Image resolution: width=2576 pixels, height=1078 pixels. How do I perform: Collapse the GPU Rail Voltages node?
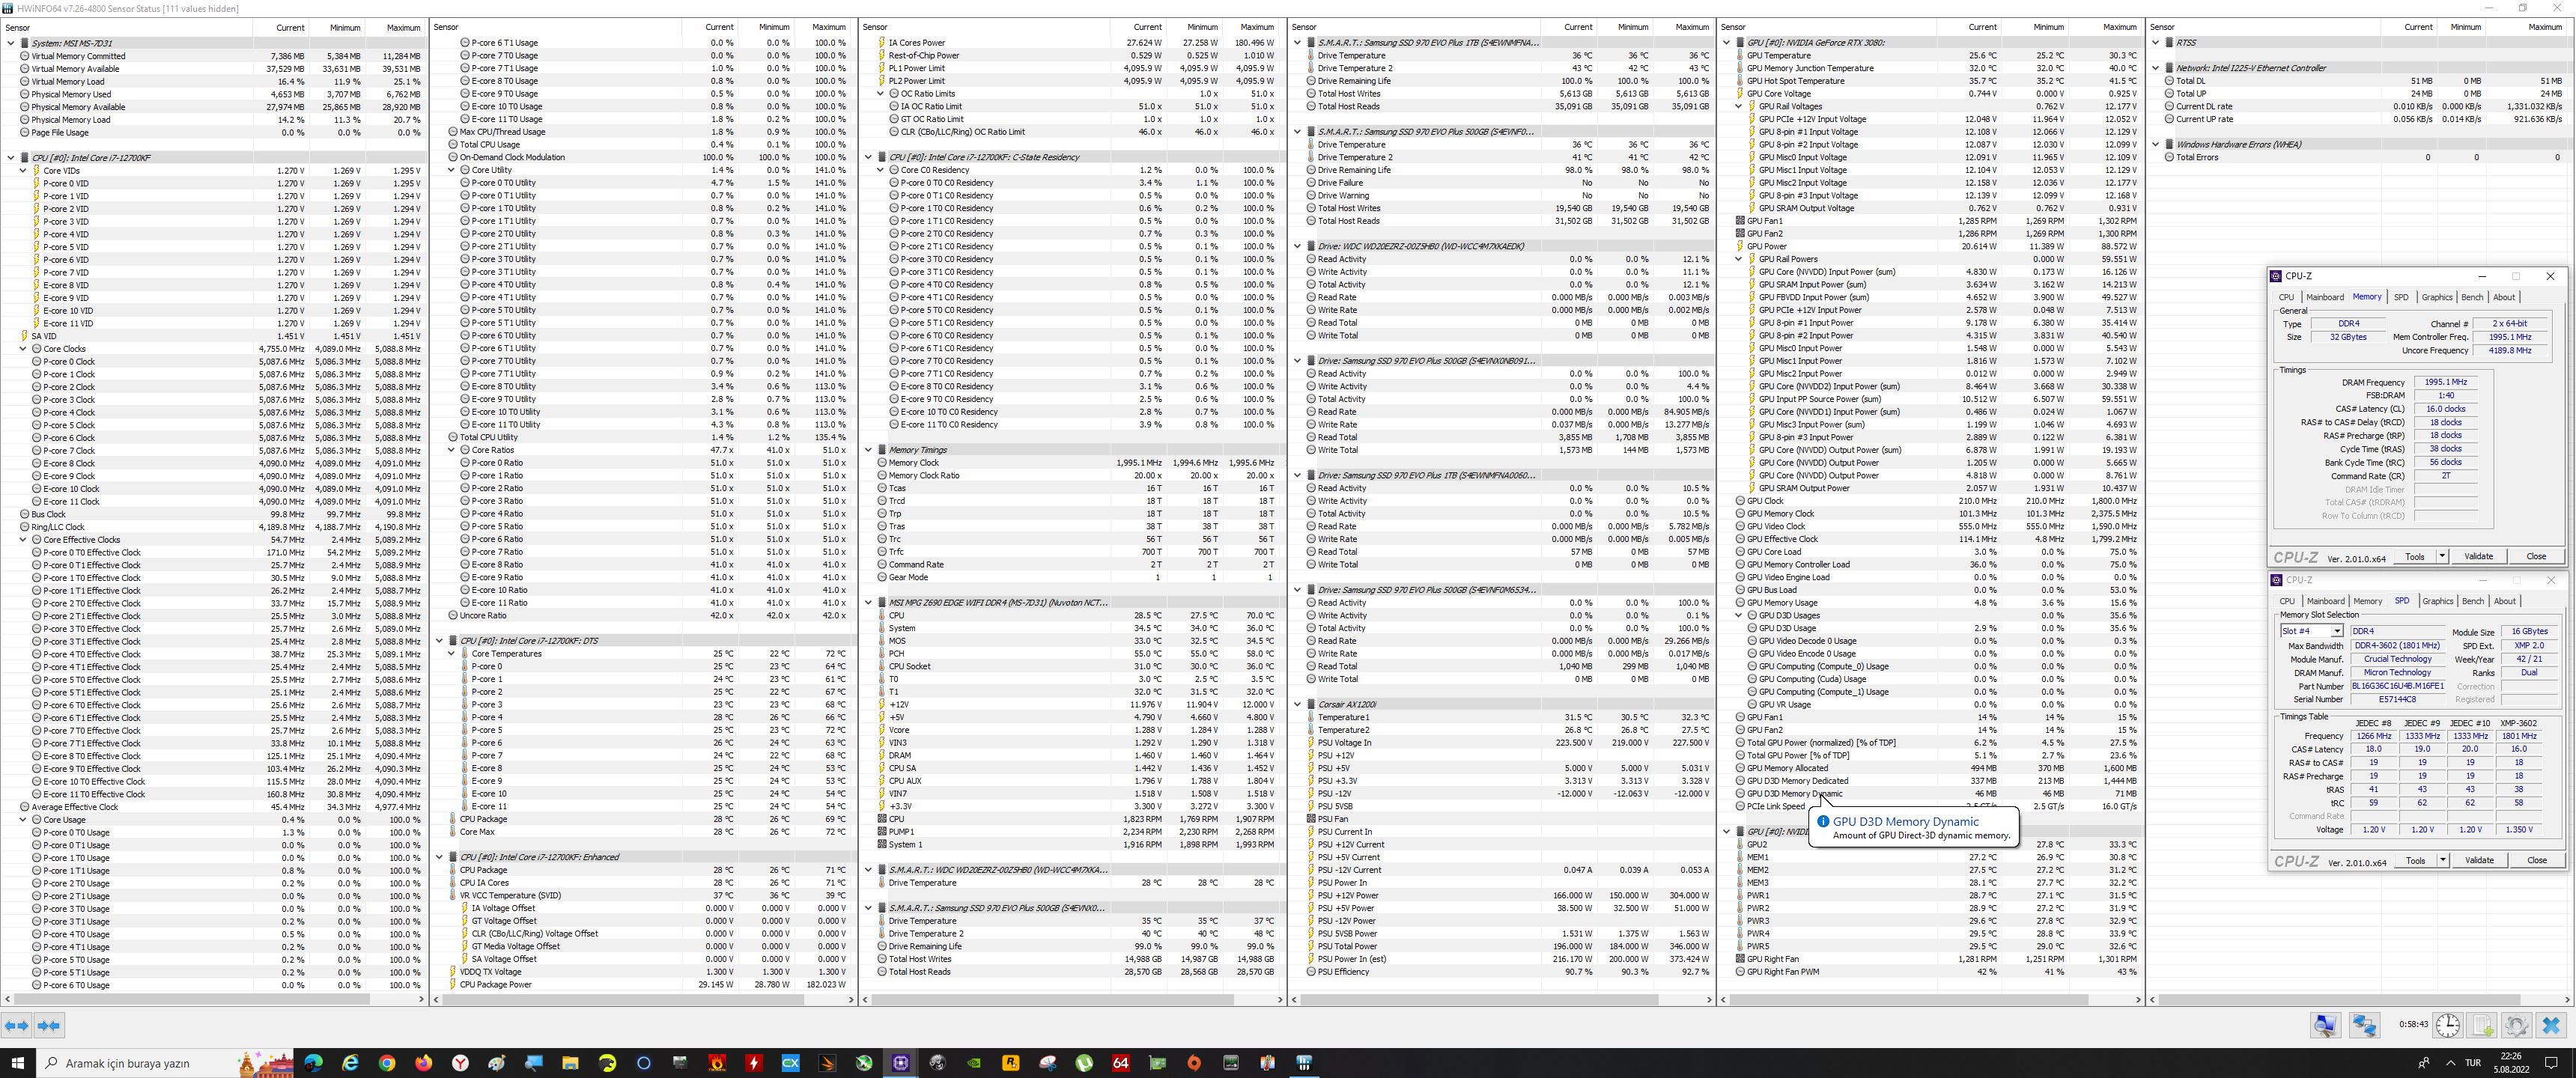[1738, 106]
